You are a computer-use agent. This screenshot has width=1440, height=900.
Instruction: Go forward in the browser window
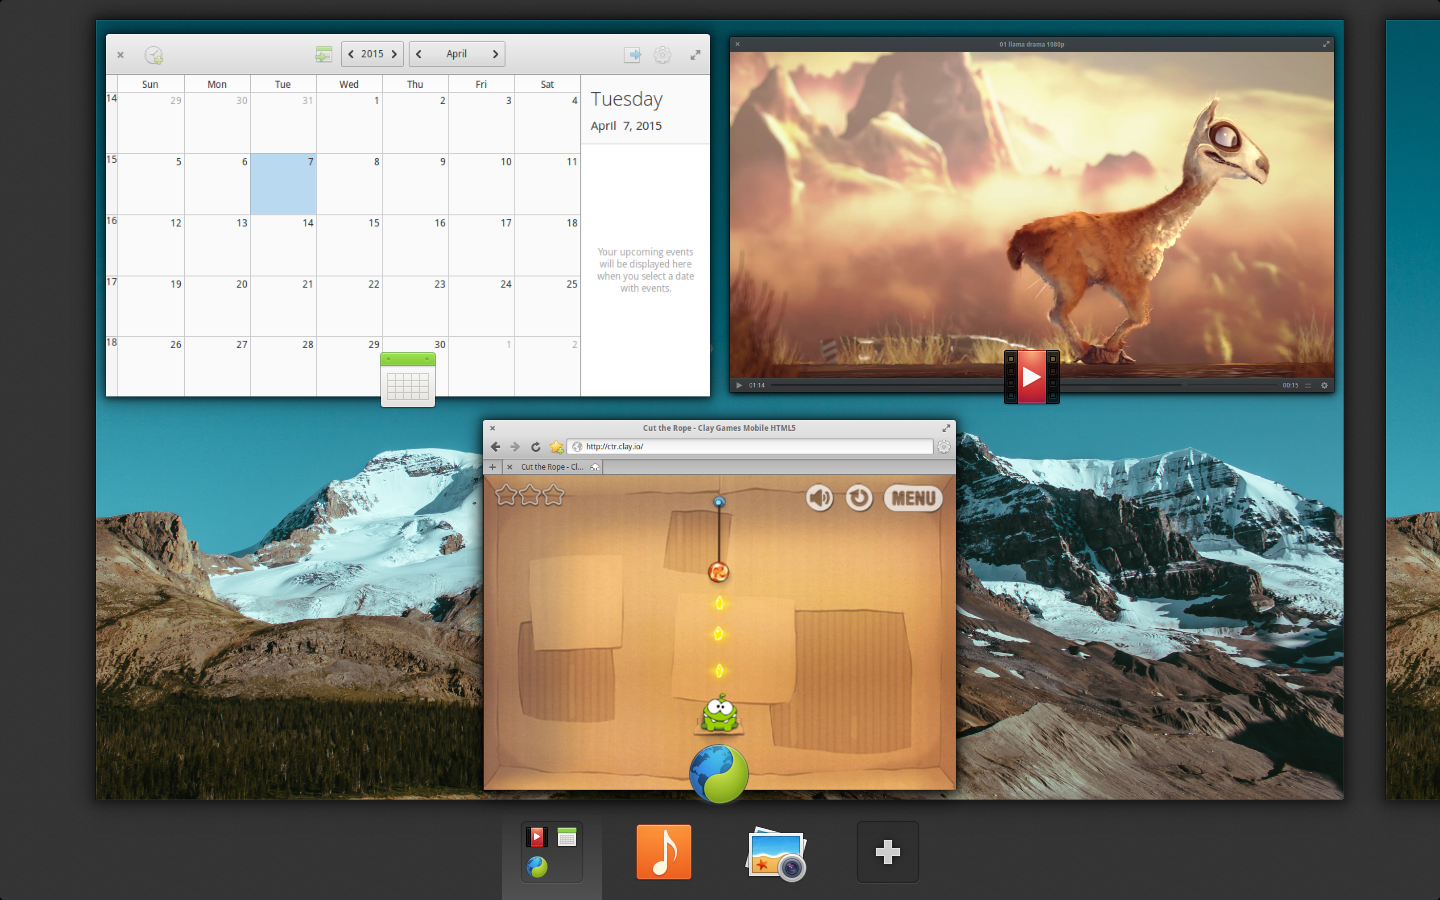click(515, 447)
